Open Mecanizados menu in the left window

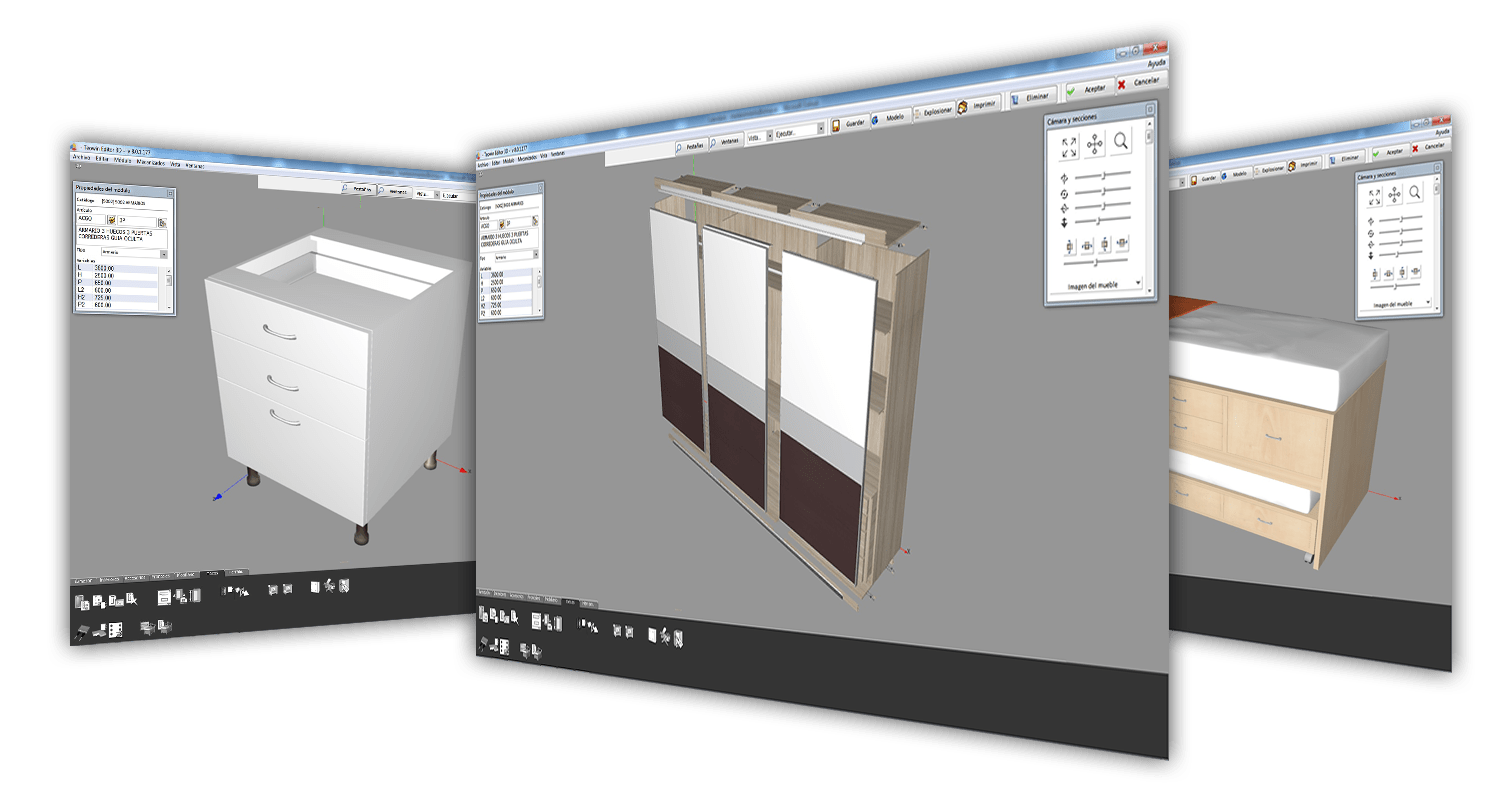coord(151,162)
